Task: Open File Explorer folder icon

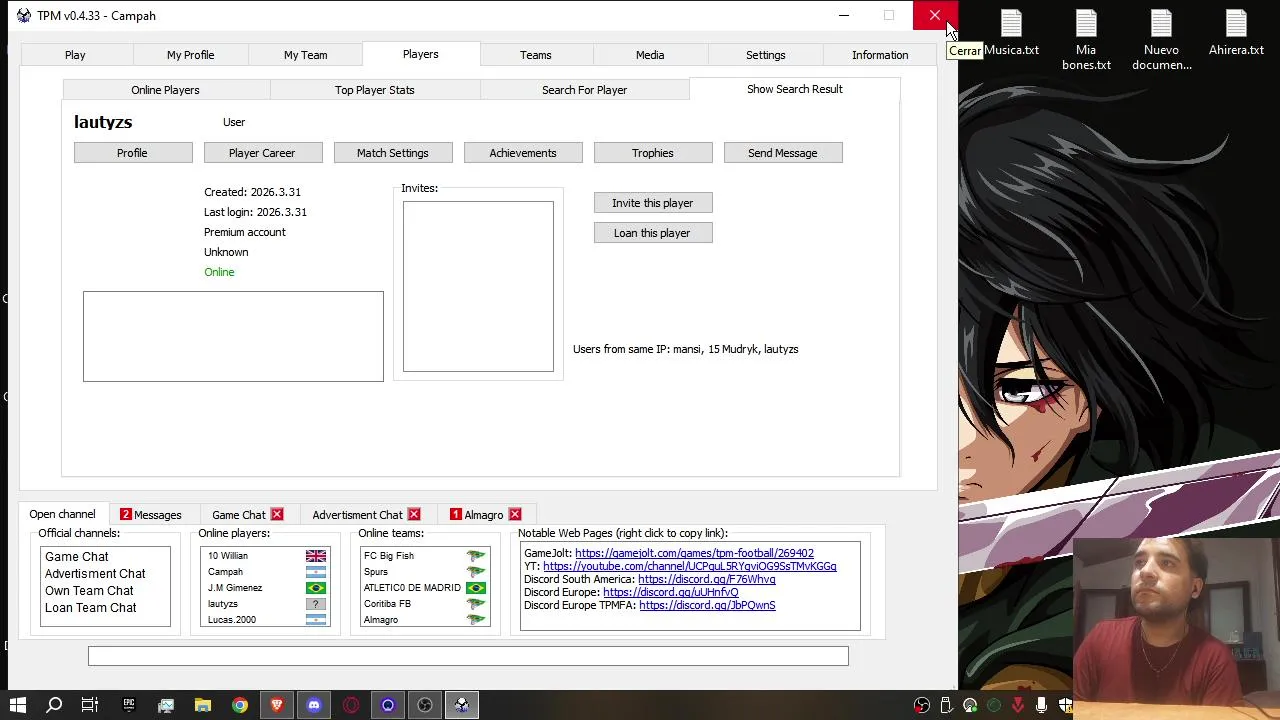Action: [x=203, y=705]
